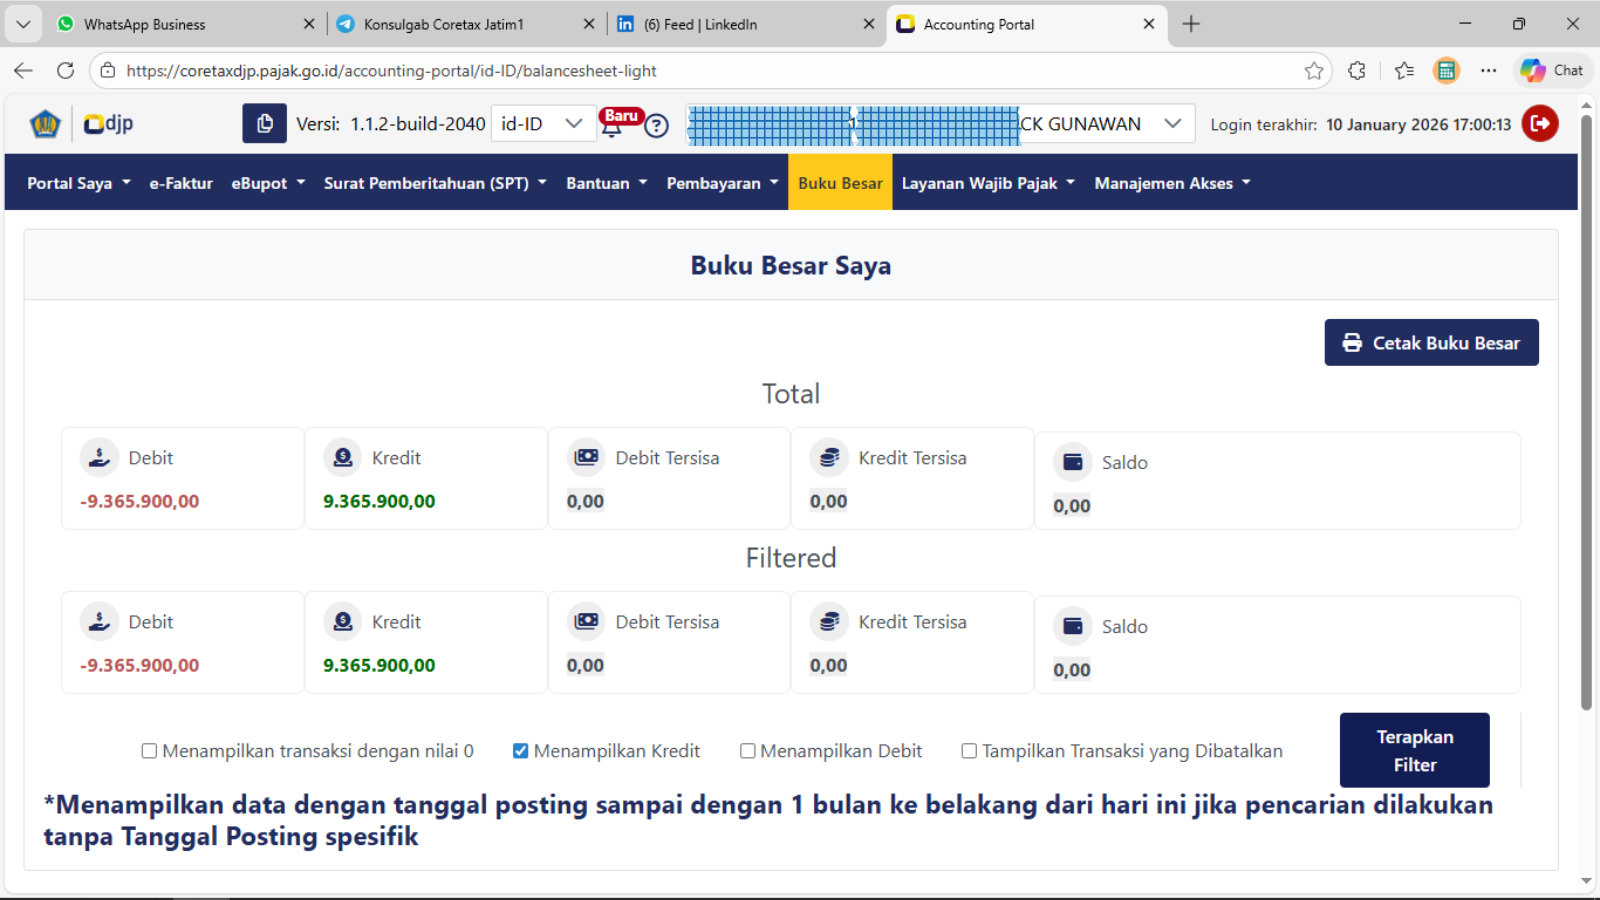The height and width of the screenshot is (900, 1600).
Task: Open the e-Faktur menu item
Action: (181, 183)
